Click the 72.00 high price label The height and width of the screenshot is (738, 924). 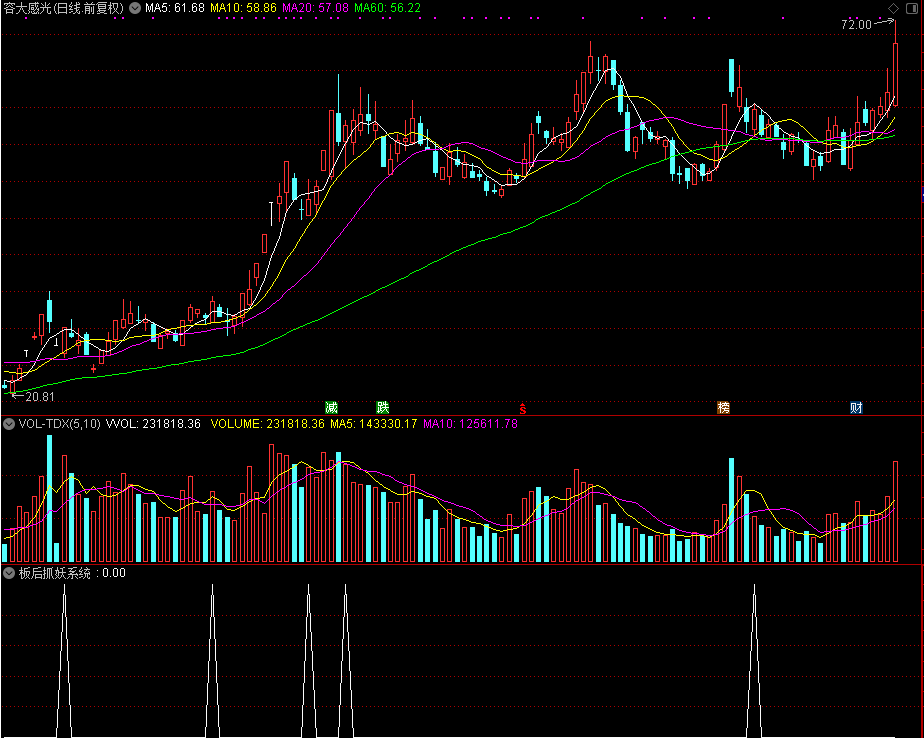pos(856,25)
